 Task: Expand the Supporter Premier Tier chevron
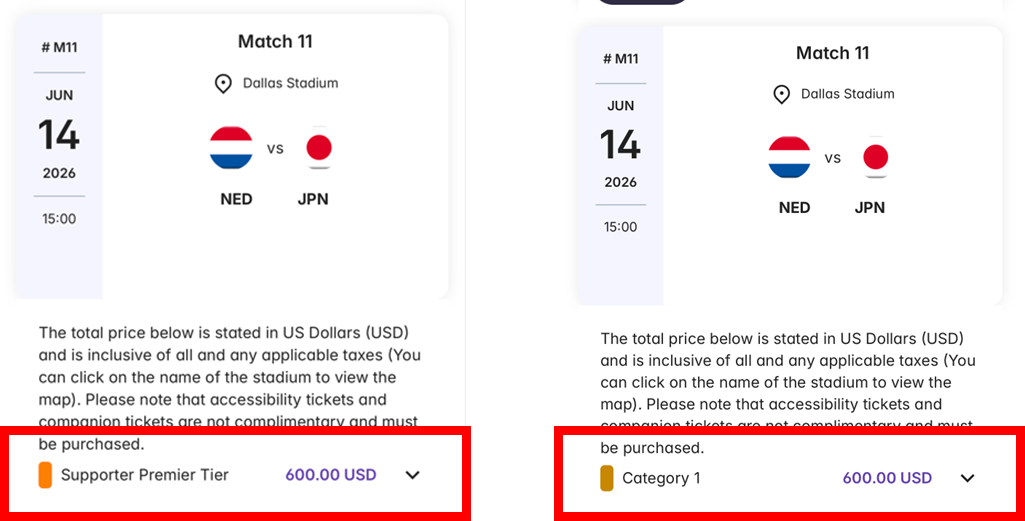click(412, 475)
